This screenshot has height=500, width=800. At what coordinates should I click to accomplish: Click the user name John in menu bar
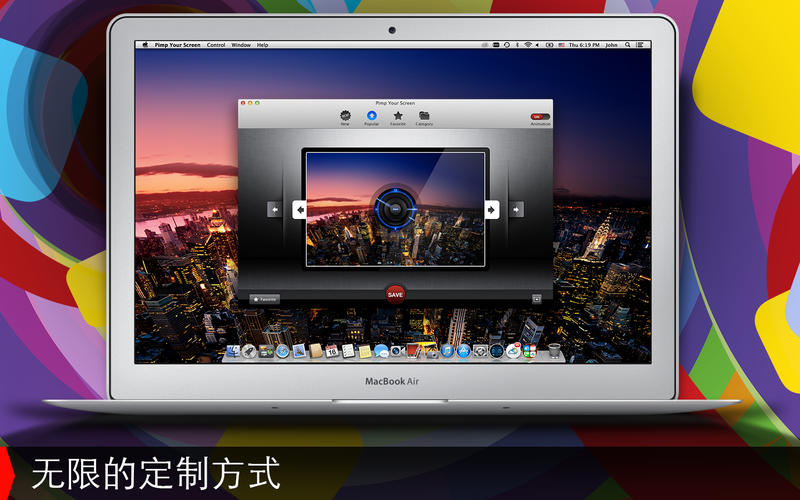pos(611,45)
